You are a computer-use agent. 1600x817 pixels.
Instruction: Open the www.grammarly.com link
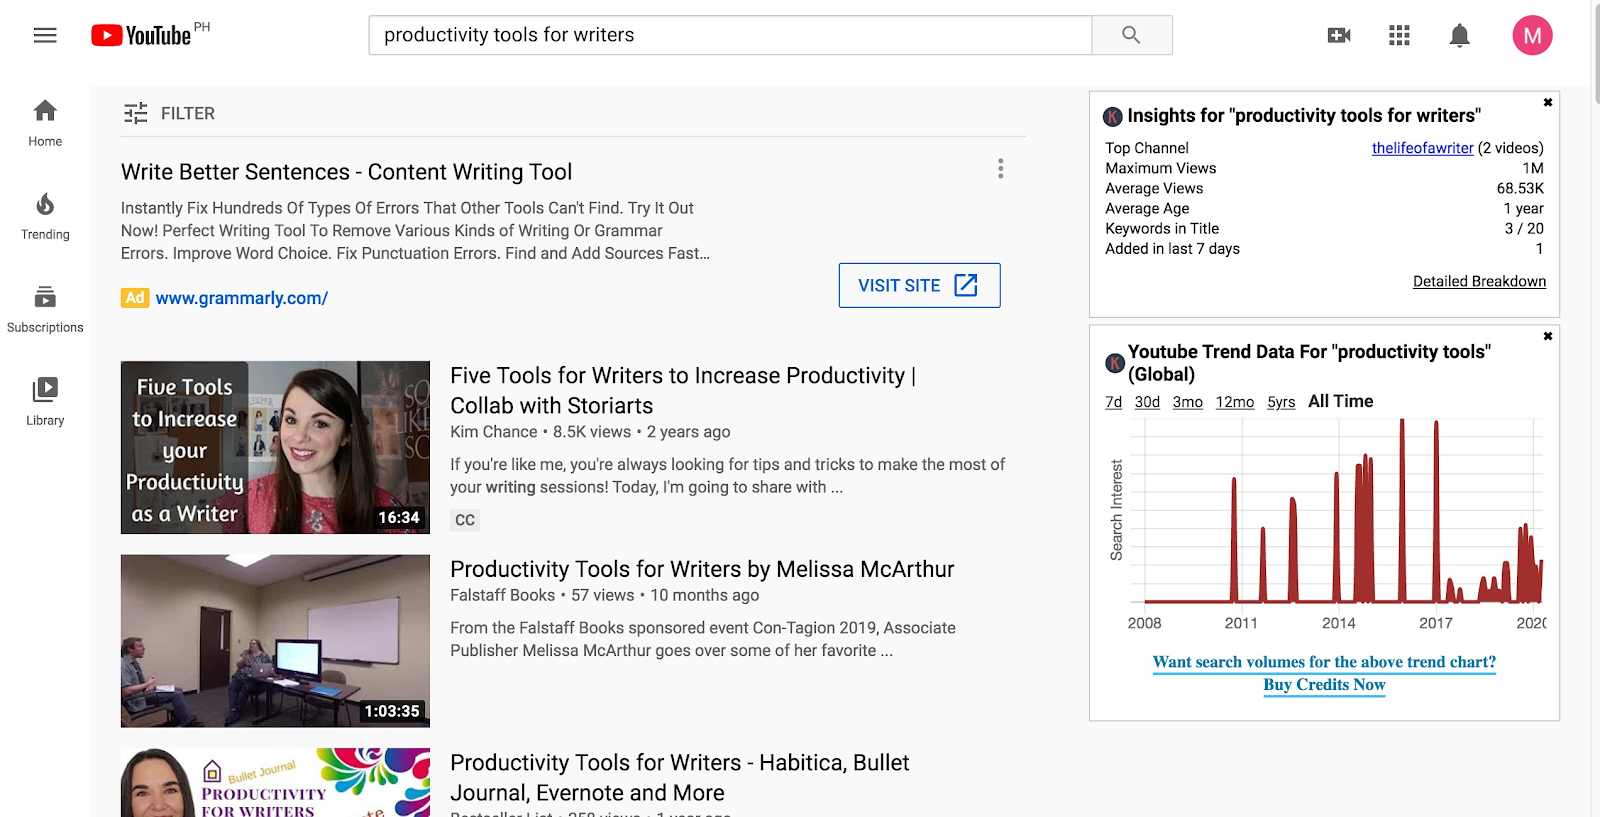click(242, 298)
